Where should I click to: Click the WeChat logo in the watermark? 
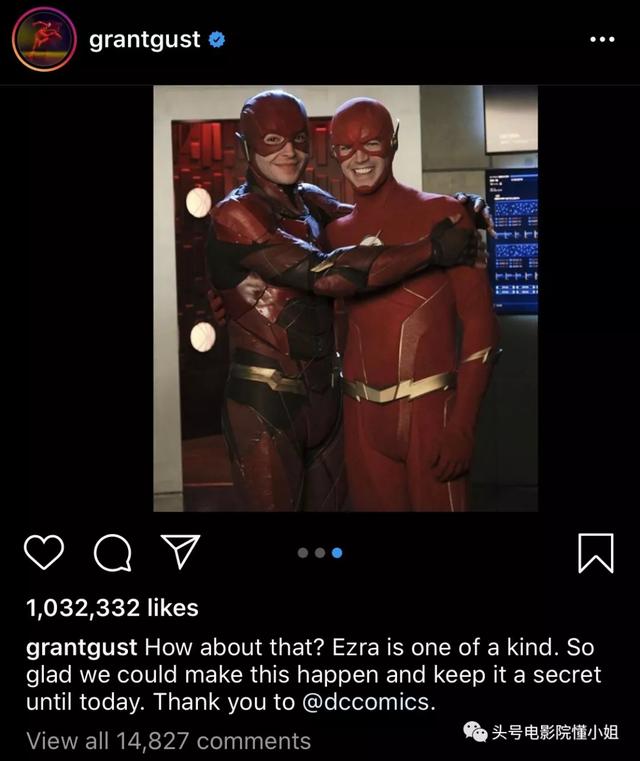coord(475,731)
